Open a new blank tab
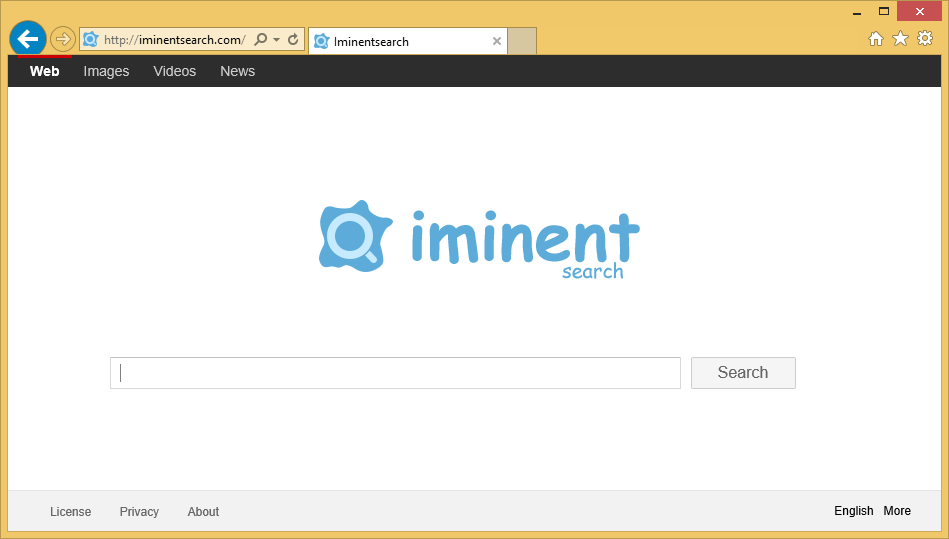The height and width of the screenshot is (539, 949). (522, 41)
